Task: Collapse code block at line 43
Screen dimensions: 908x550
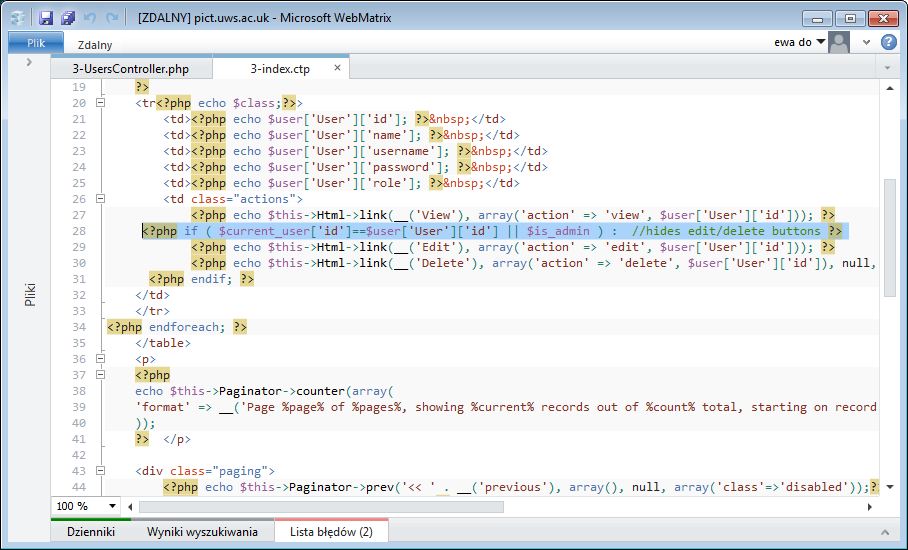Action: [100, 471]
